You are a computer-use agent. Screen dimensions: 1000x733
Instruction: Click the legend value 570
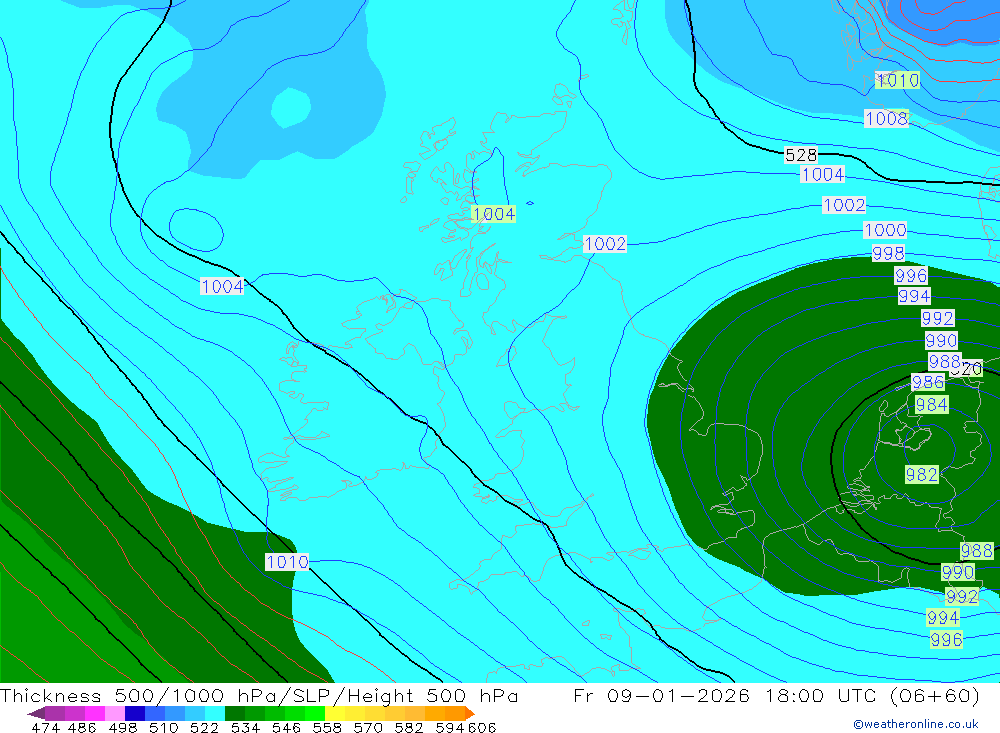368,727
